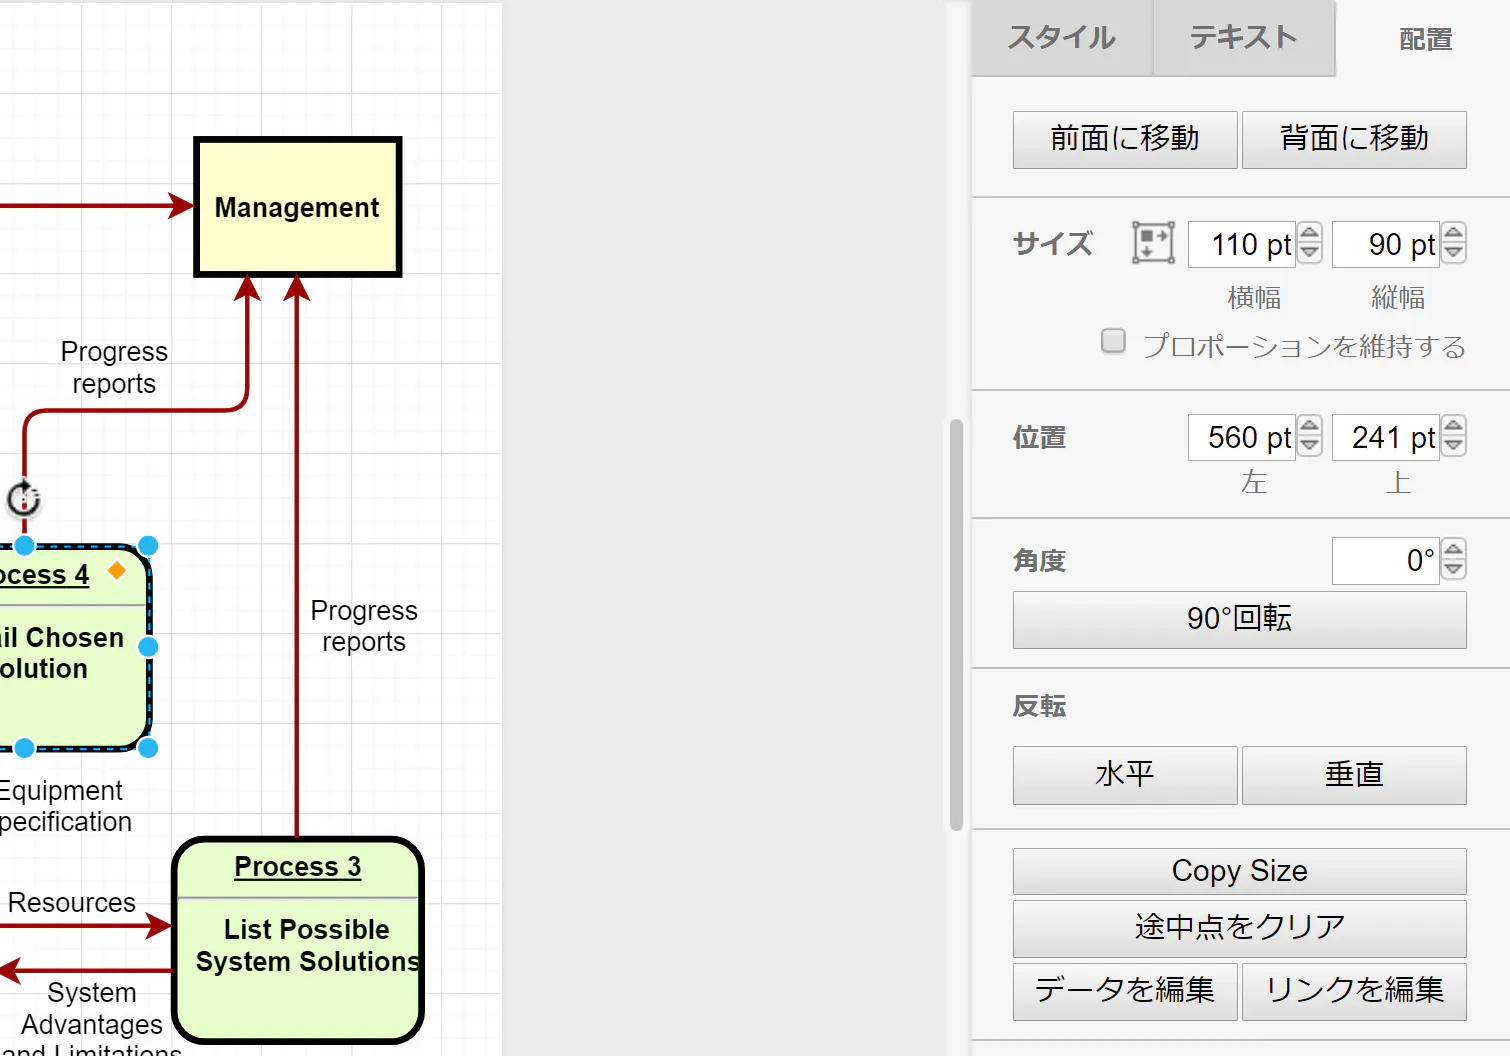Image resolution: width=1510 pixels, height=1056 pixels.
Task: Flip the shape using 垂直
Action: 1354,775
